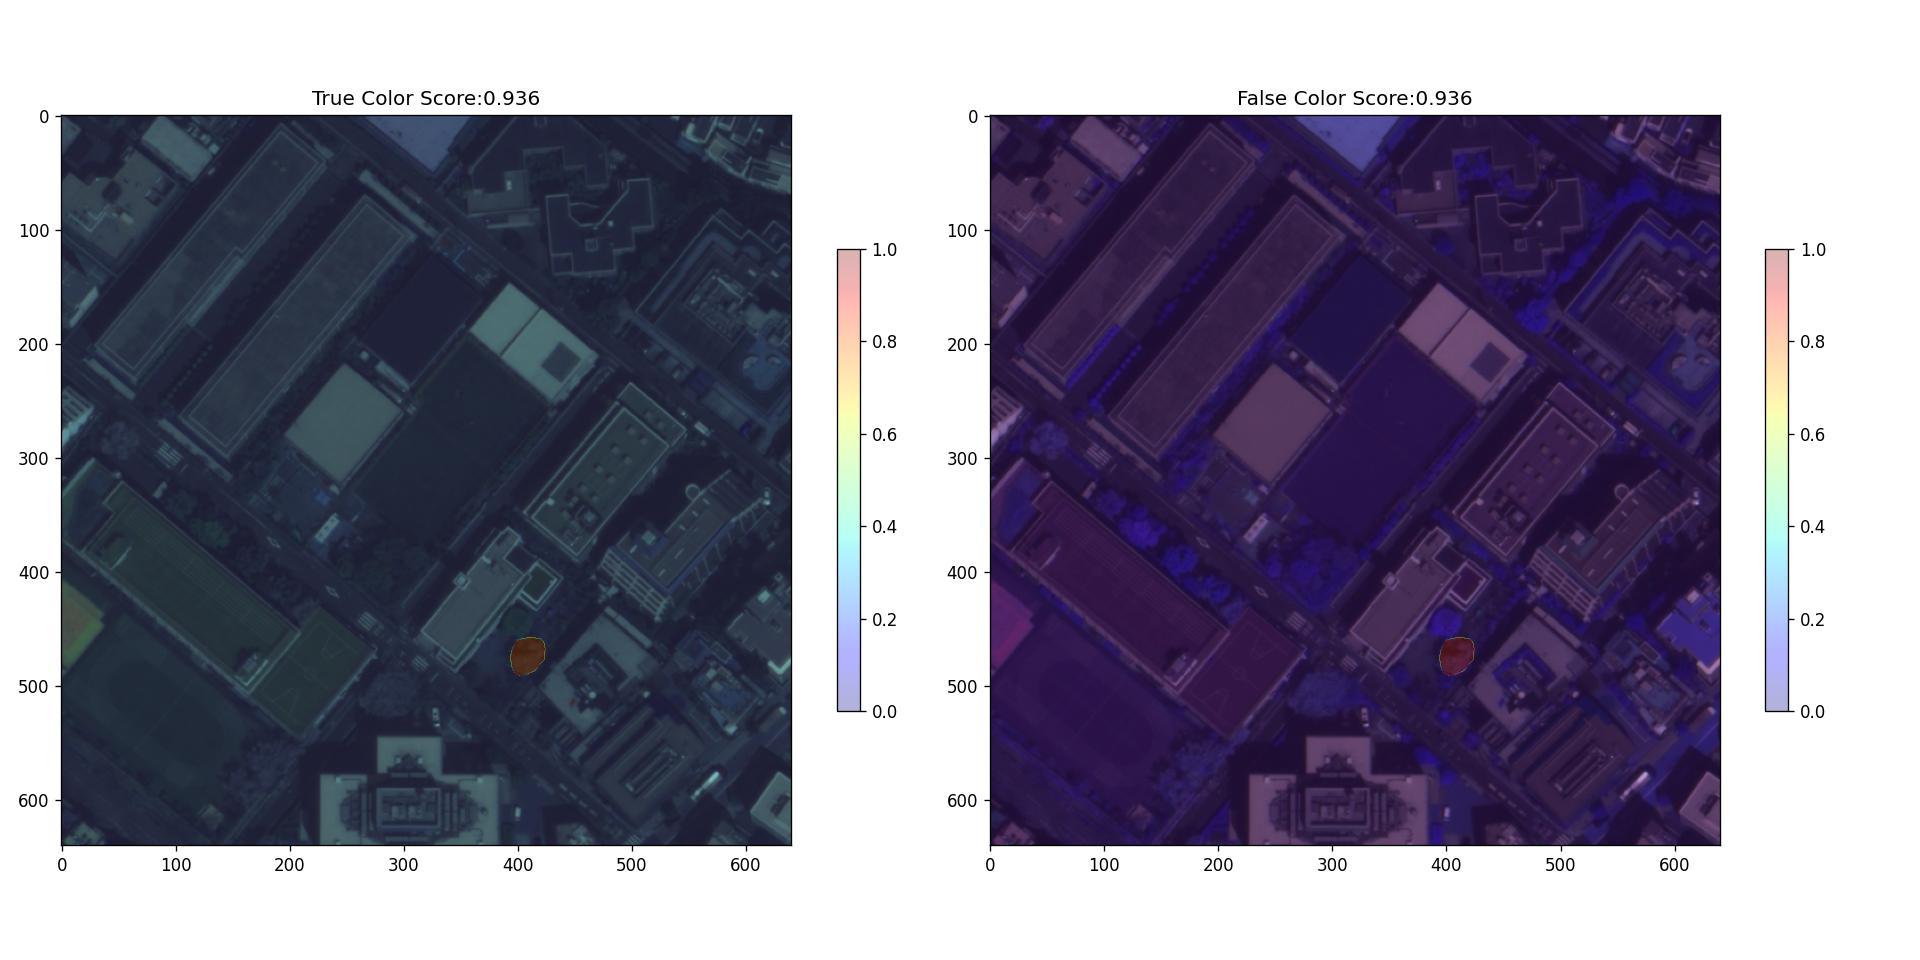The height and width of the screenshot is (960, 1920).
Task: Click the True Color satellite image
Action: [426, 480]
